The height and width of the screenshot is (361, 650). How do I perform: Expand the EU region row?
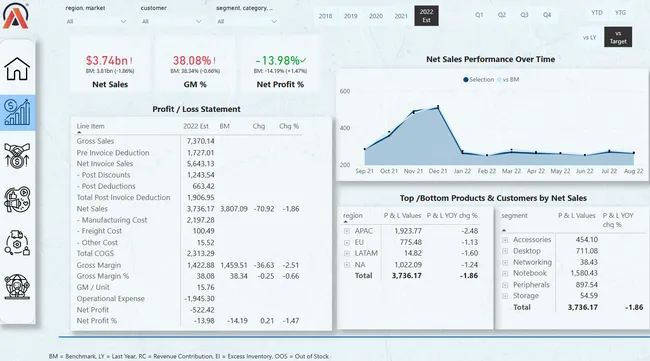347,242
